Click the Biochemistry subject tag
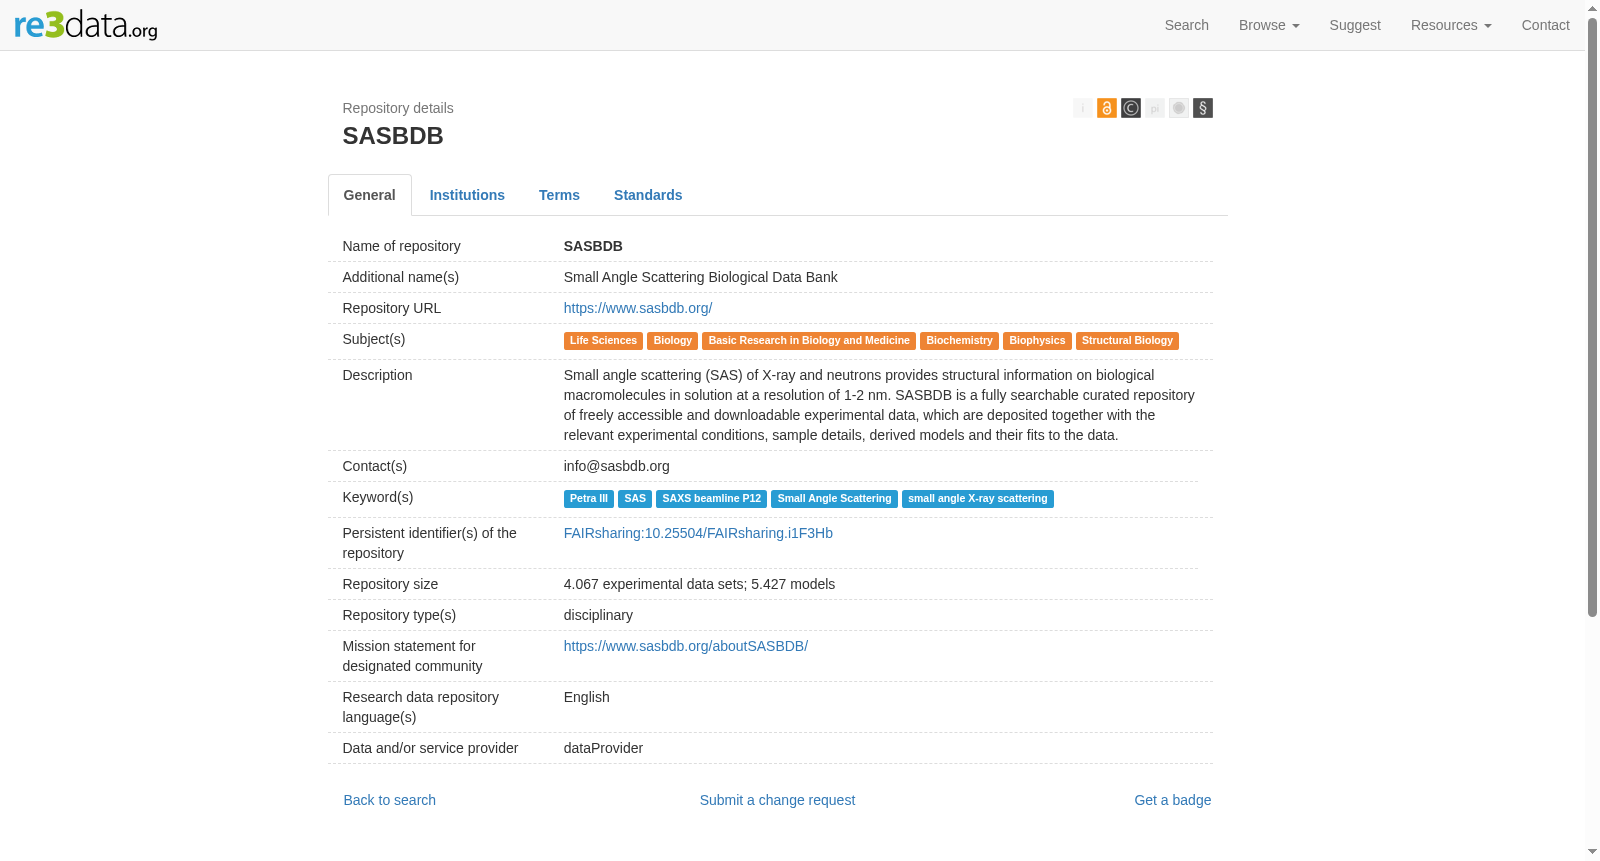 [x=959, y=341]
